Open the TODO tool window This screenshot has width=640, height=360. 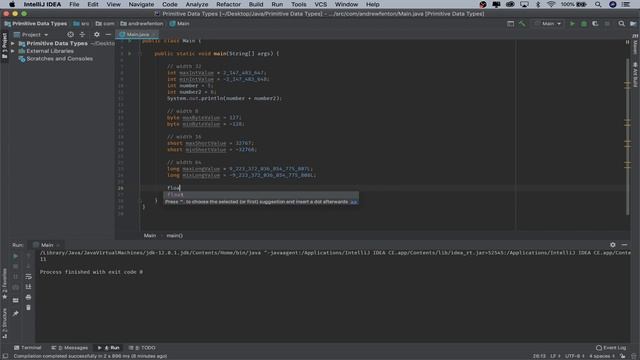click(142, 348)
